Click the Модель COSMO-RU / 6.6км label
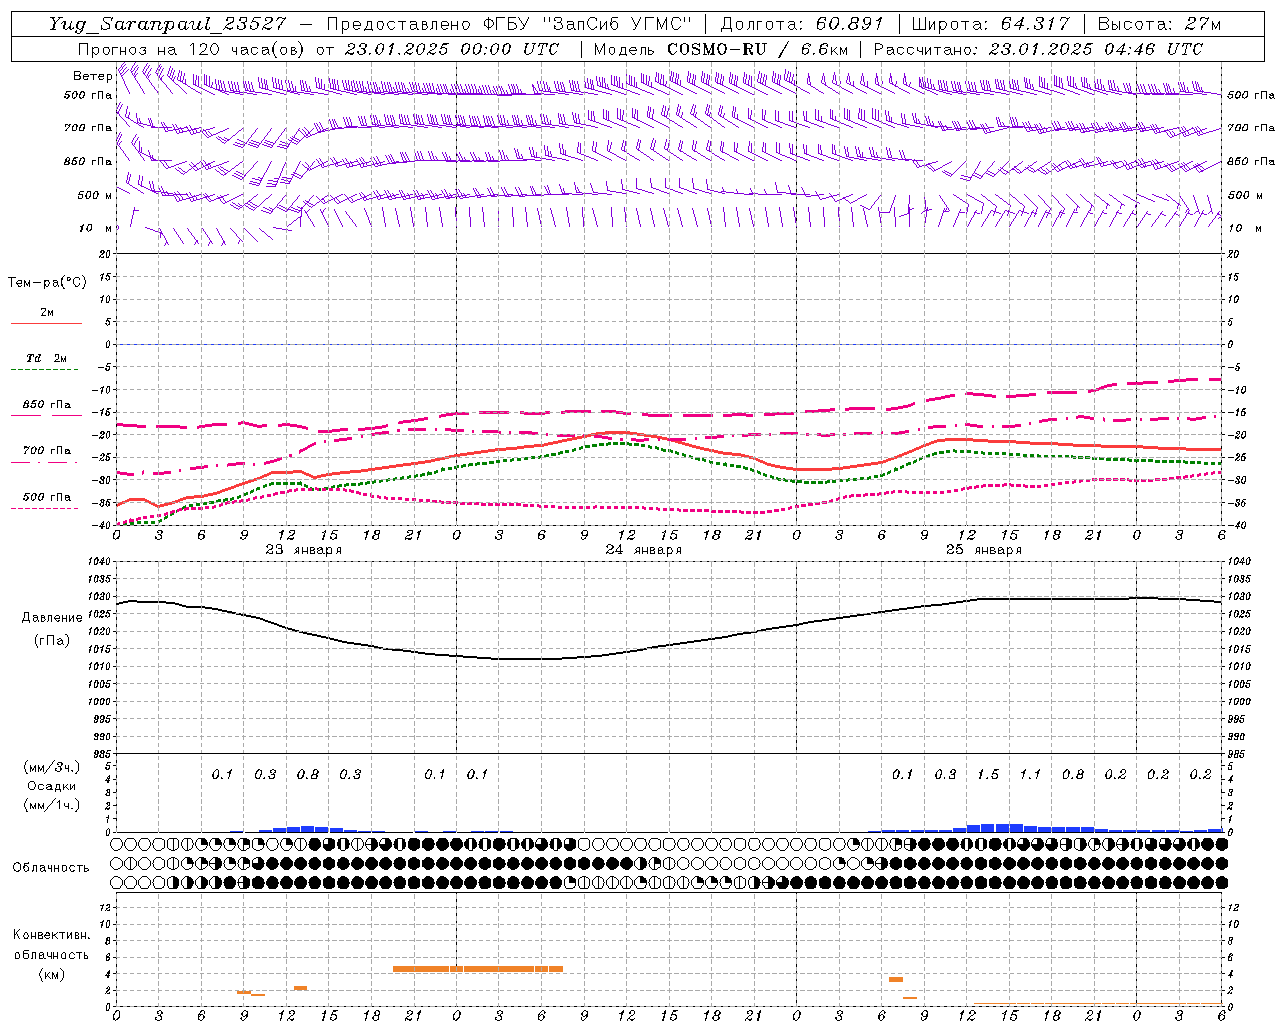Image resolution: width=1280 pixels, height=1024 pixels. coord(721,49)
